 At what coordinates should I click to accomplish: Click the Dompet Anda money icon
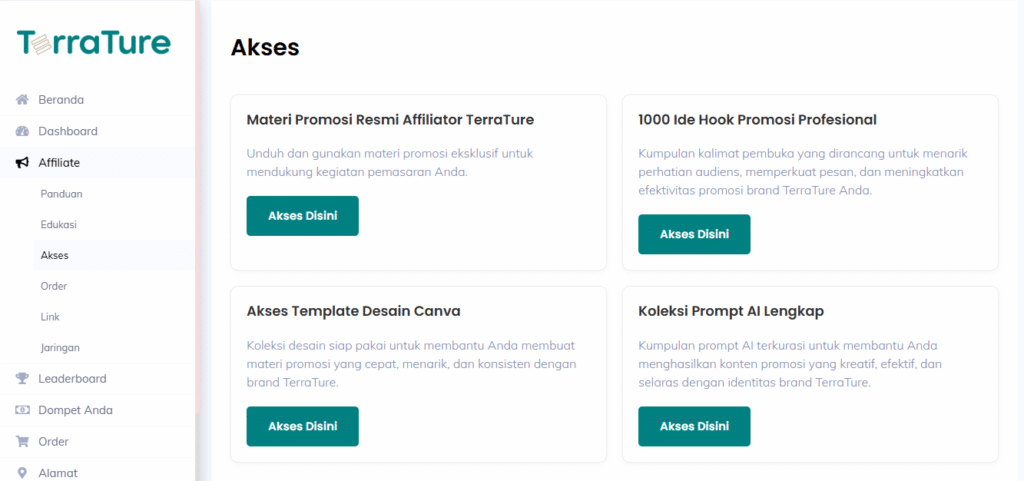tap(22, 410)
